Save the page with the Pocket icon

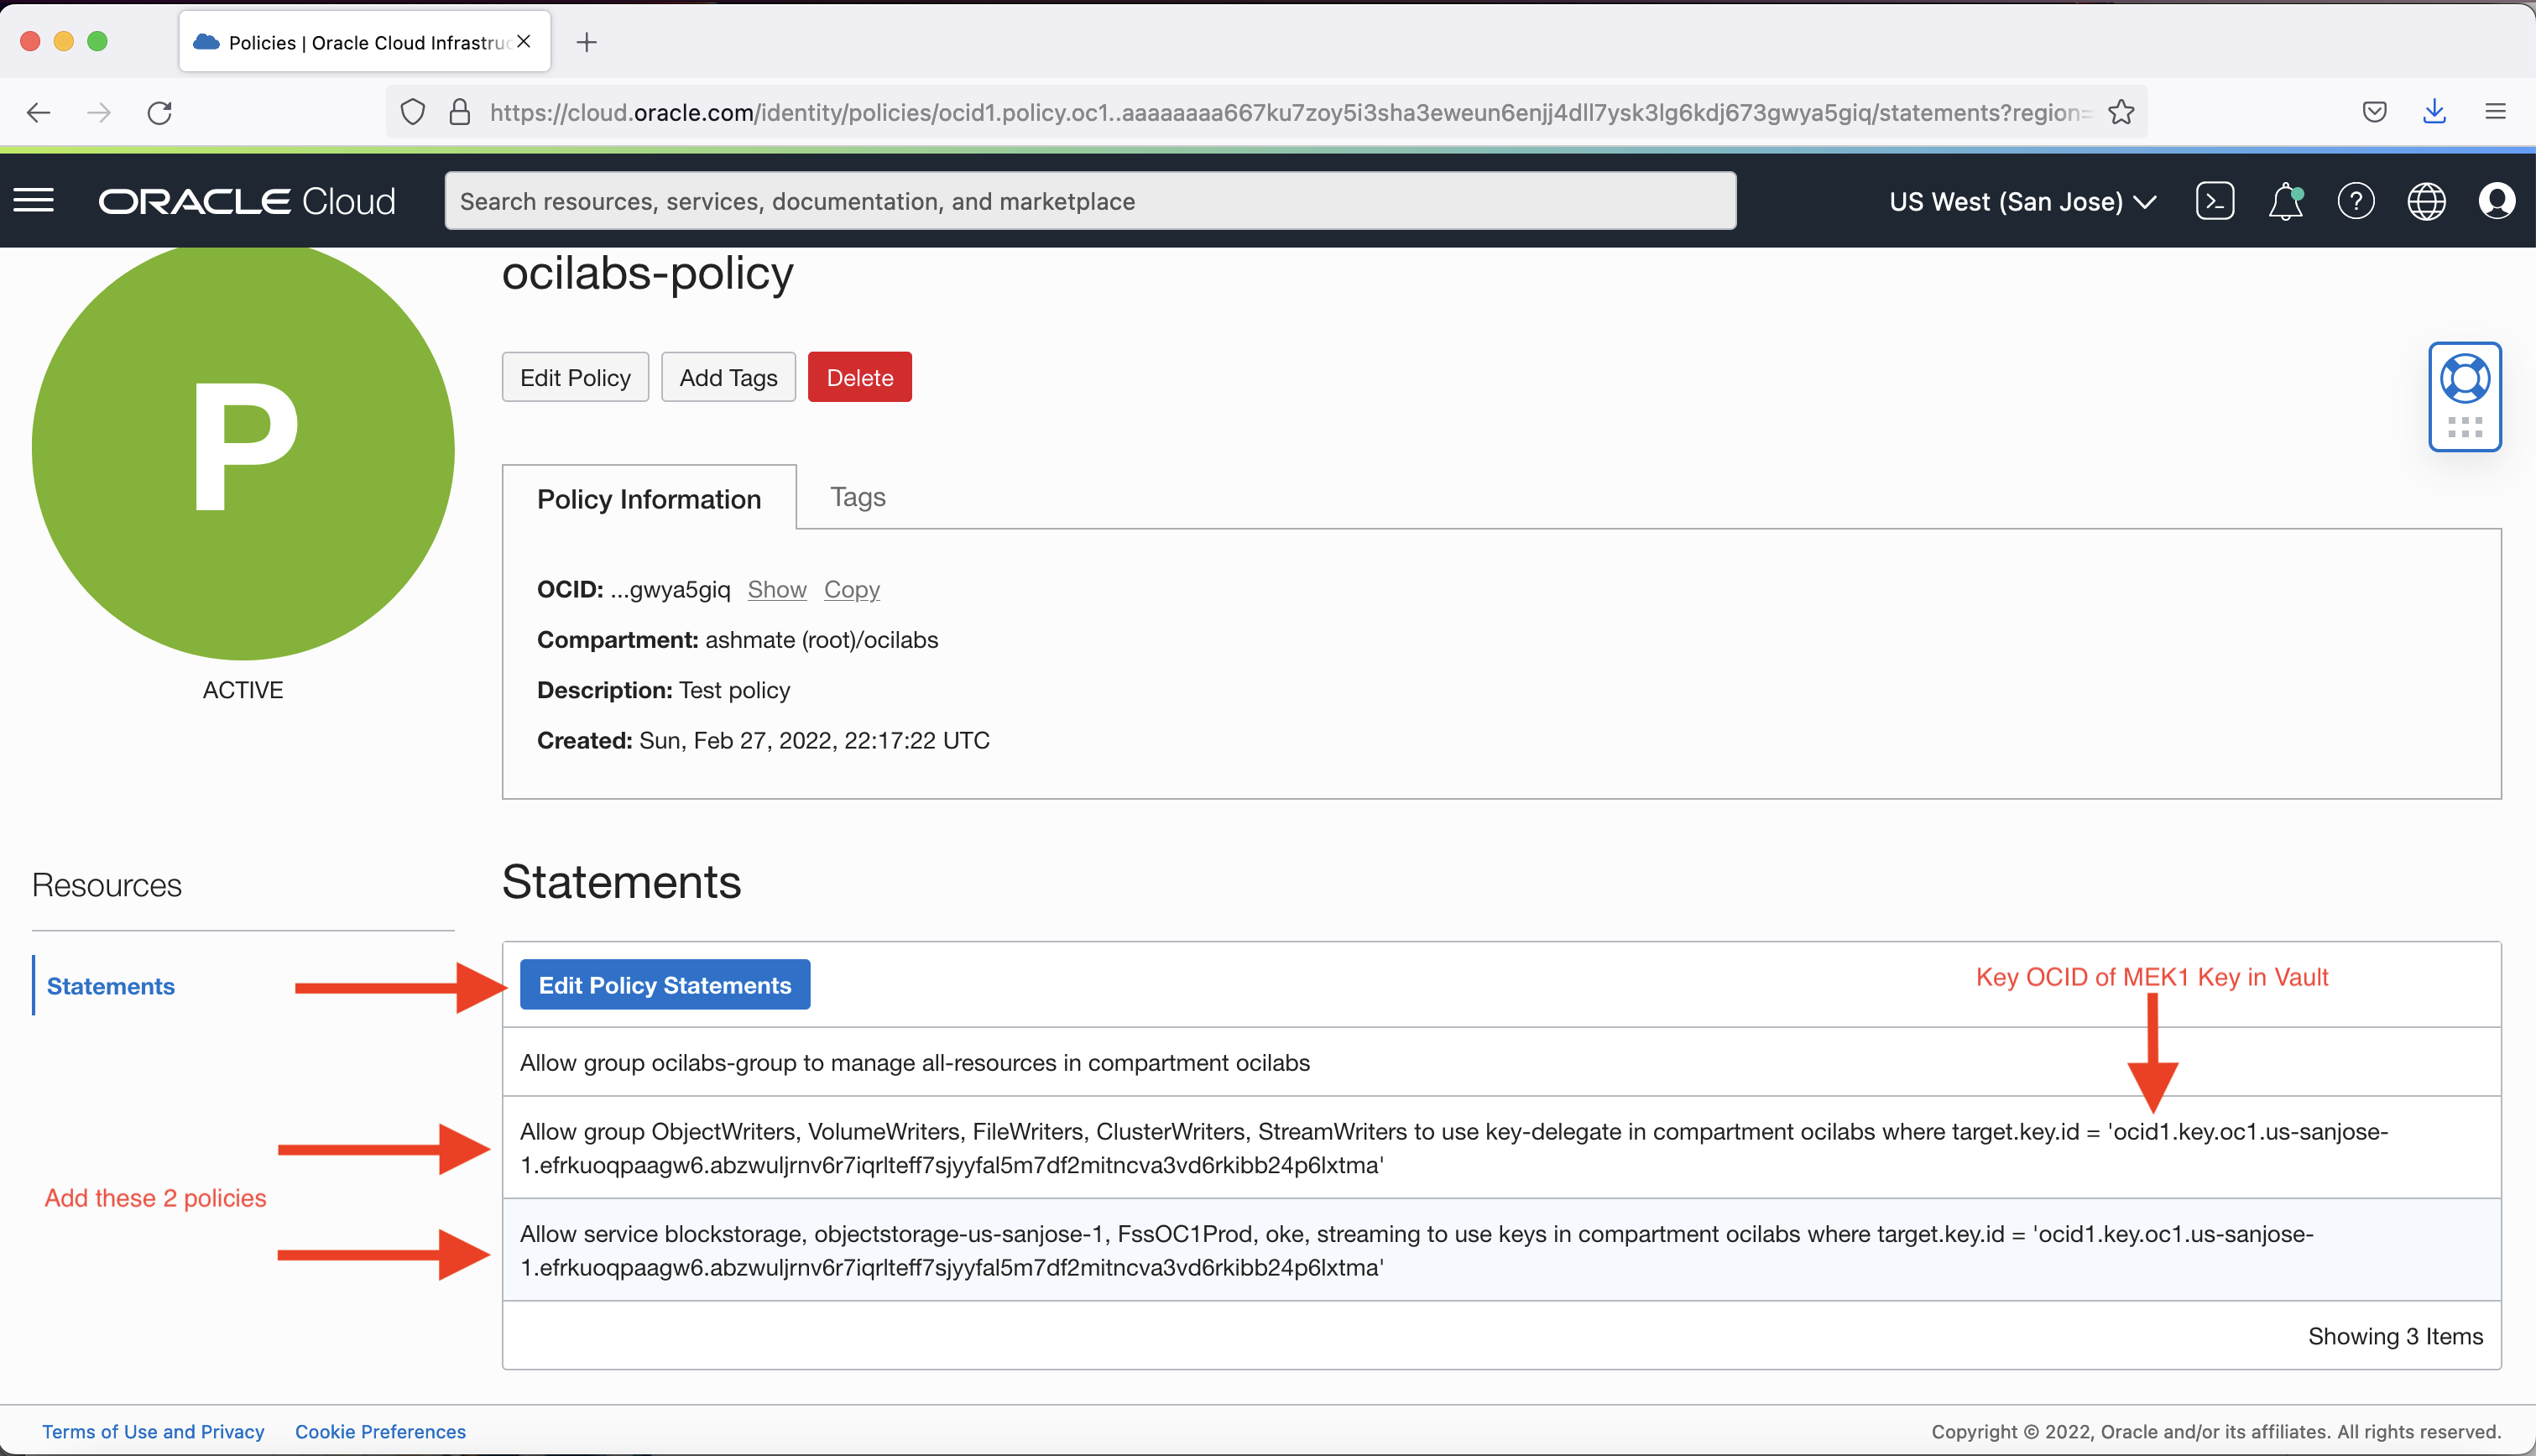click(2374, 112)
